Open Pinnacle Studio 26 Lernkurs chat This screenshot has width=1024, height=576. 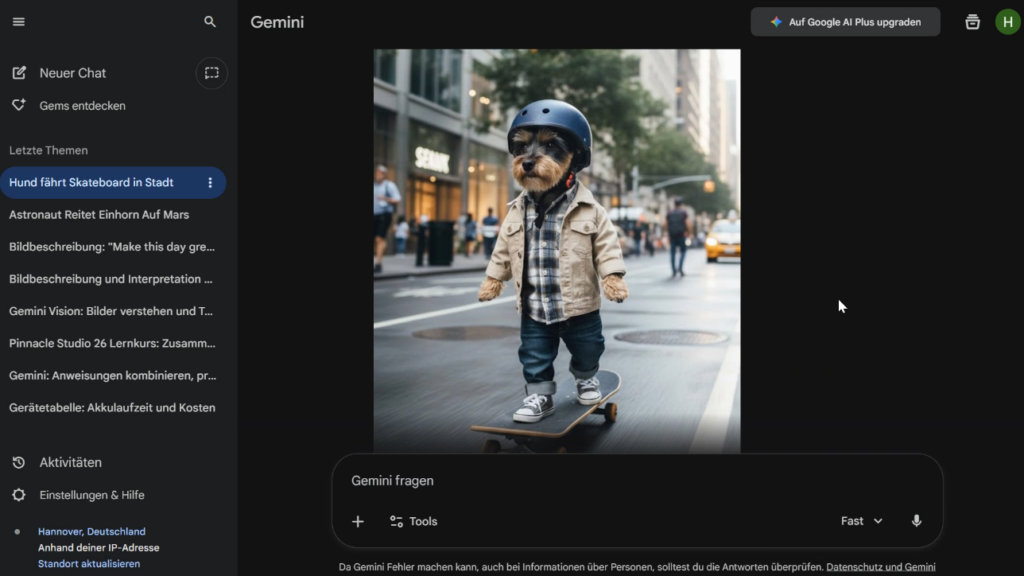click(x=111, y=343)
